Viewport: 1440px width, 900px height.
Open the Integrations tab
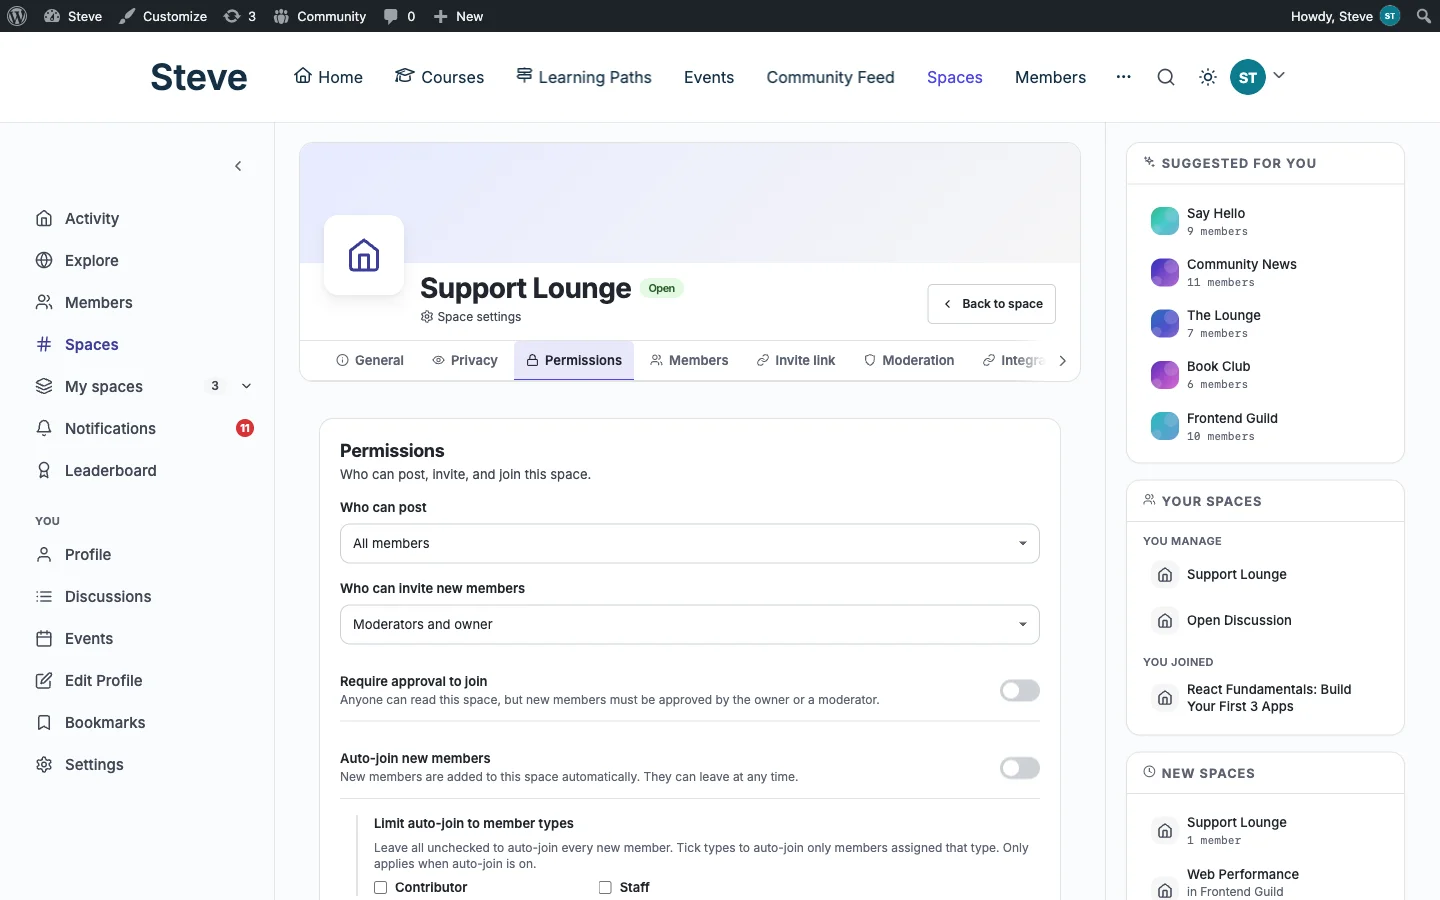[1014, 361]
